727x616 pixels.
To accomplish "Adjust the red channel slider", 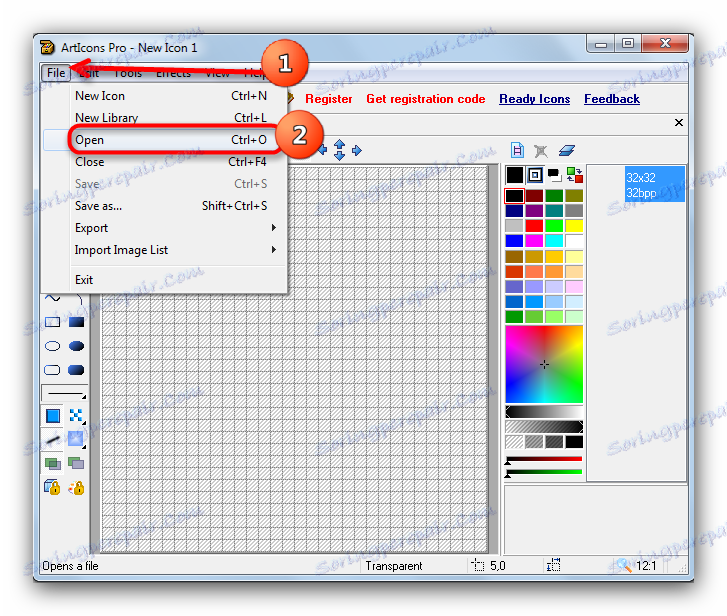I will tap(544, 459).
